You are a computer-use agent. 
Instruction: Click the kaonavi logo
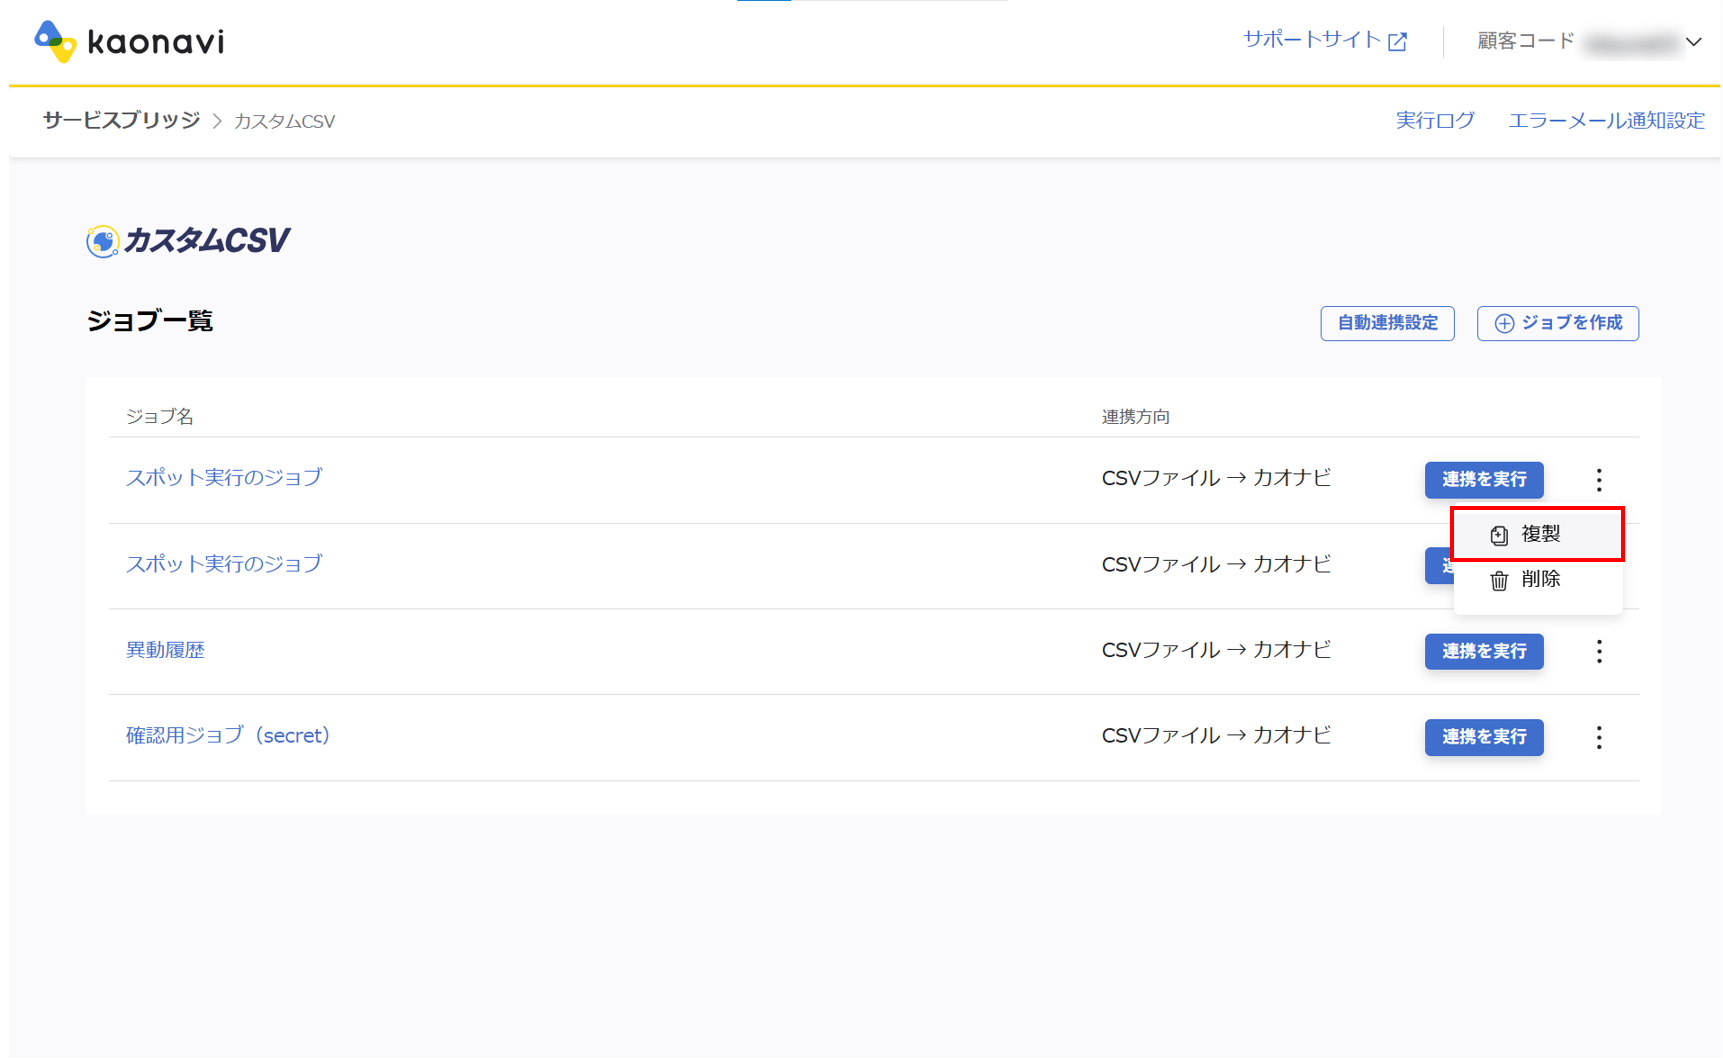coord(129,42)
